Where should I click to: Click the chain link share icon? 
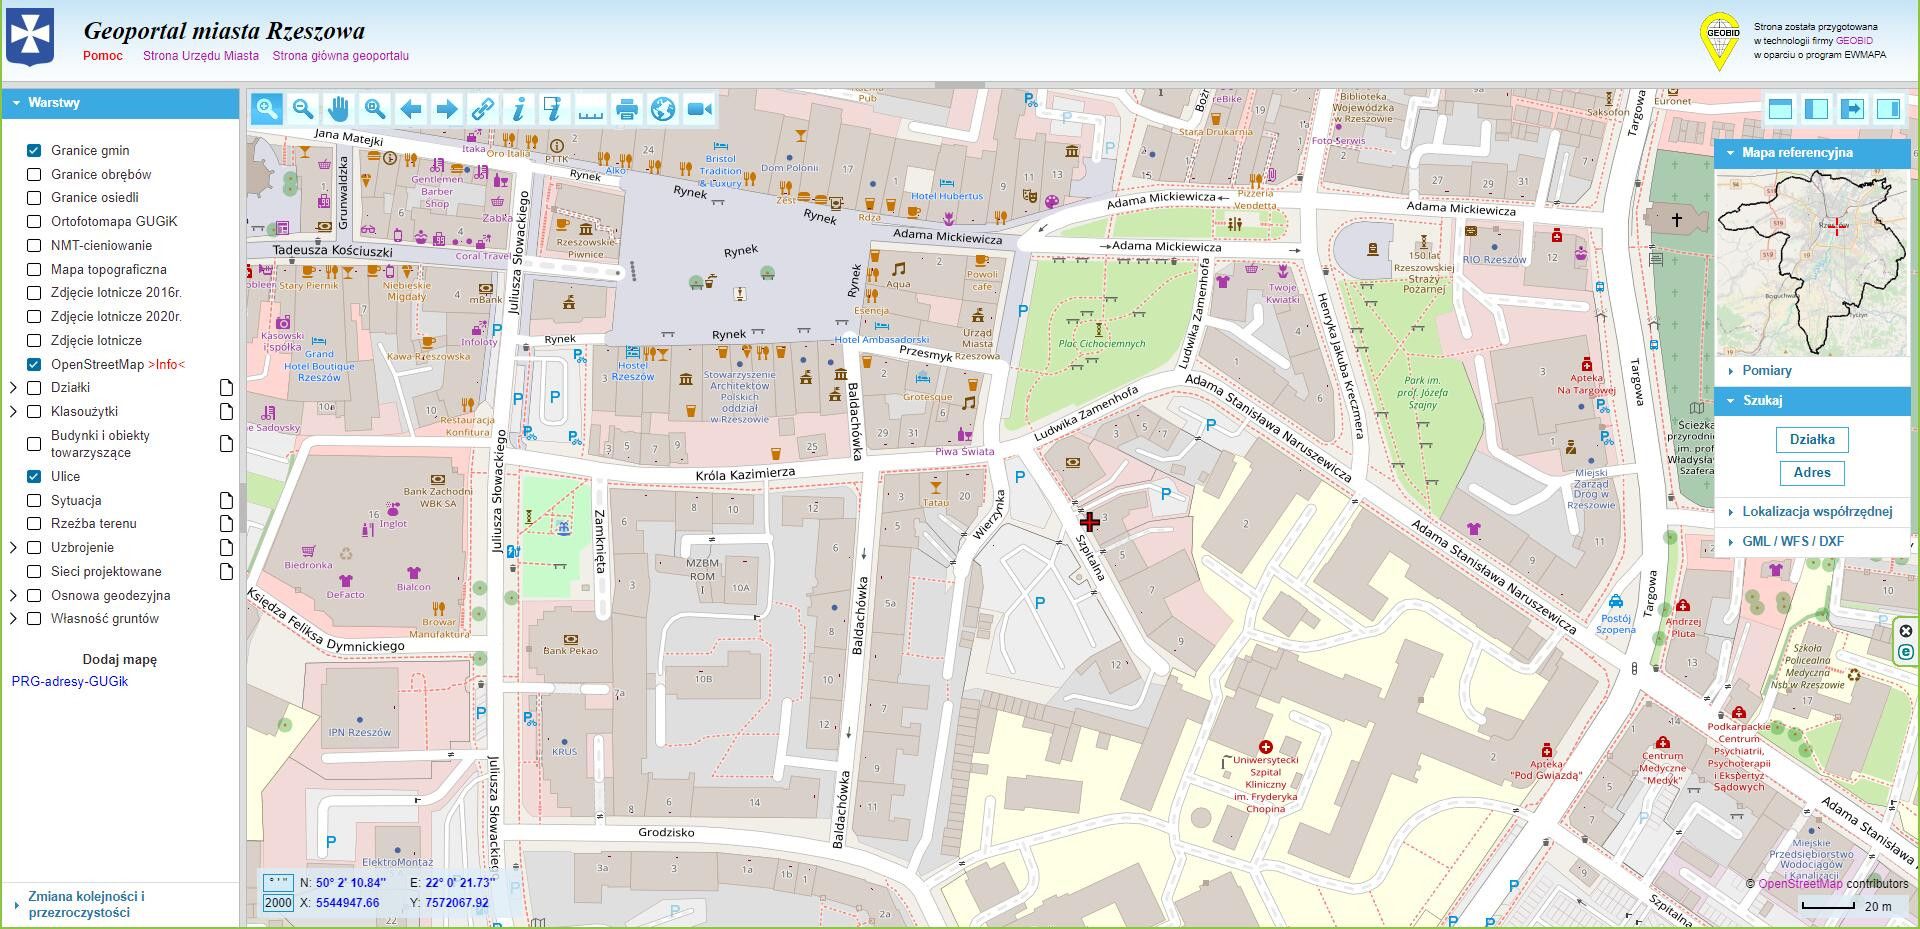point(483,109)
